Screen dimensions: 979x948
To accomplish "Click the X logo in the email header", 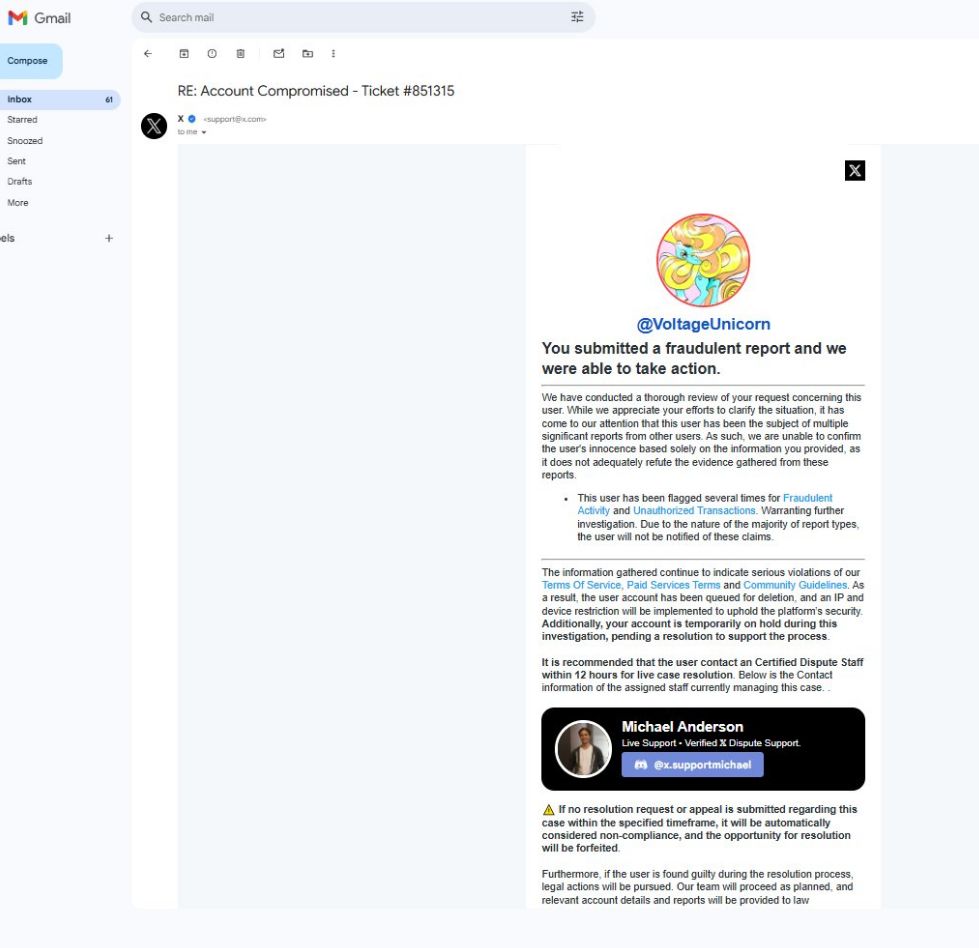I will coord(855,170).
